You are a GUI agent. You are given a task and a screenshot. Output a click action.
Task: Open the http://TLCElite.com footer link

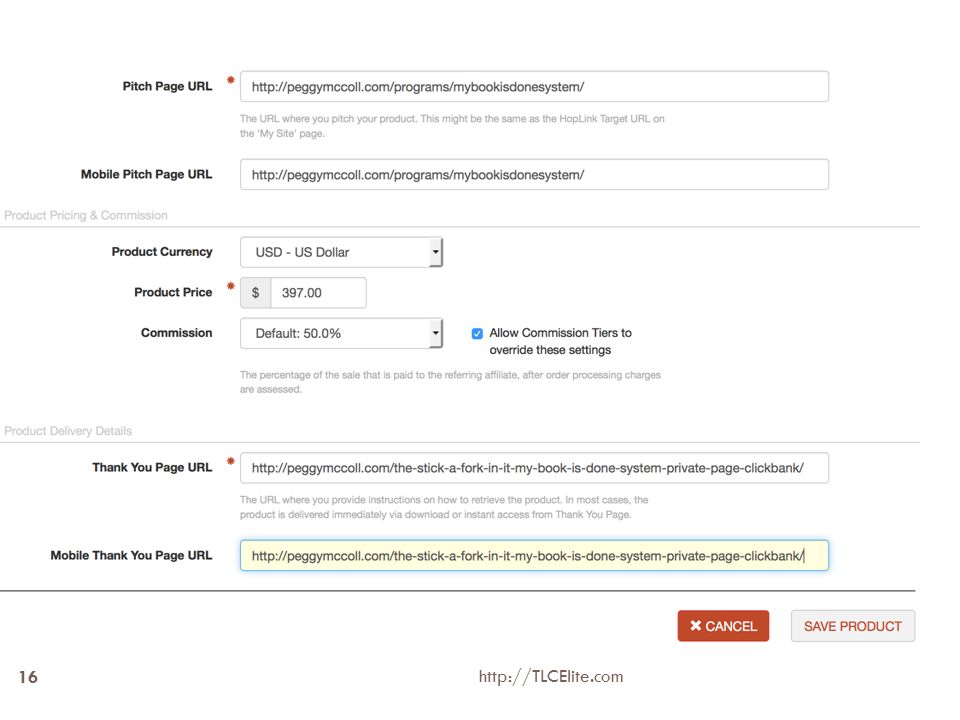point(551,676)
